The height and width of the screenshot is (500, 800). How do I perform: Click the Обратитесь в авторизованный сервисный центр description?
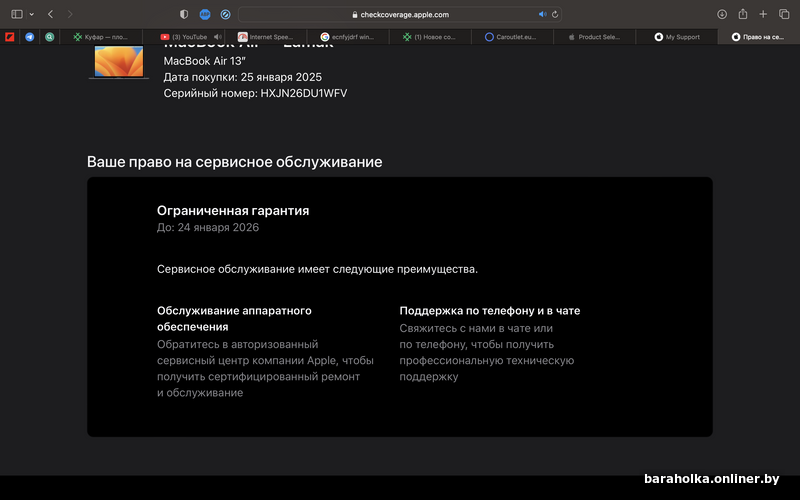265,368
